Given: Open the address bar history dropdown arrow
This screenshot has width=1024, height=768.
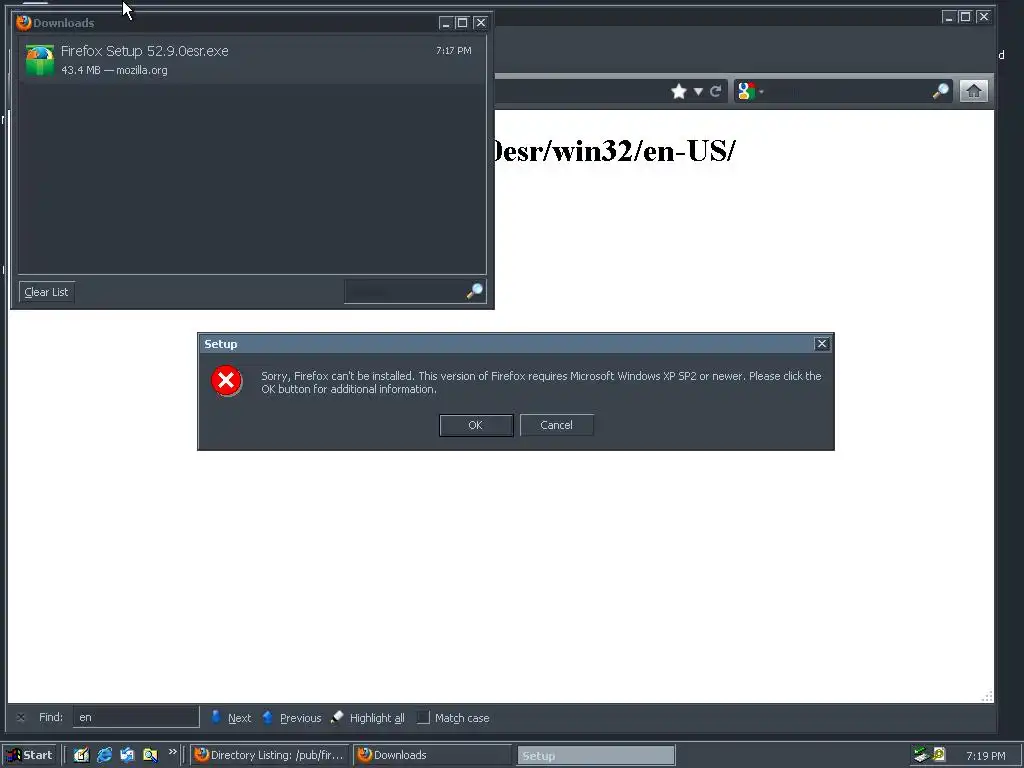Looking at the screenshot, I should [x=698, y=91].
